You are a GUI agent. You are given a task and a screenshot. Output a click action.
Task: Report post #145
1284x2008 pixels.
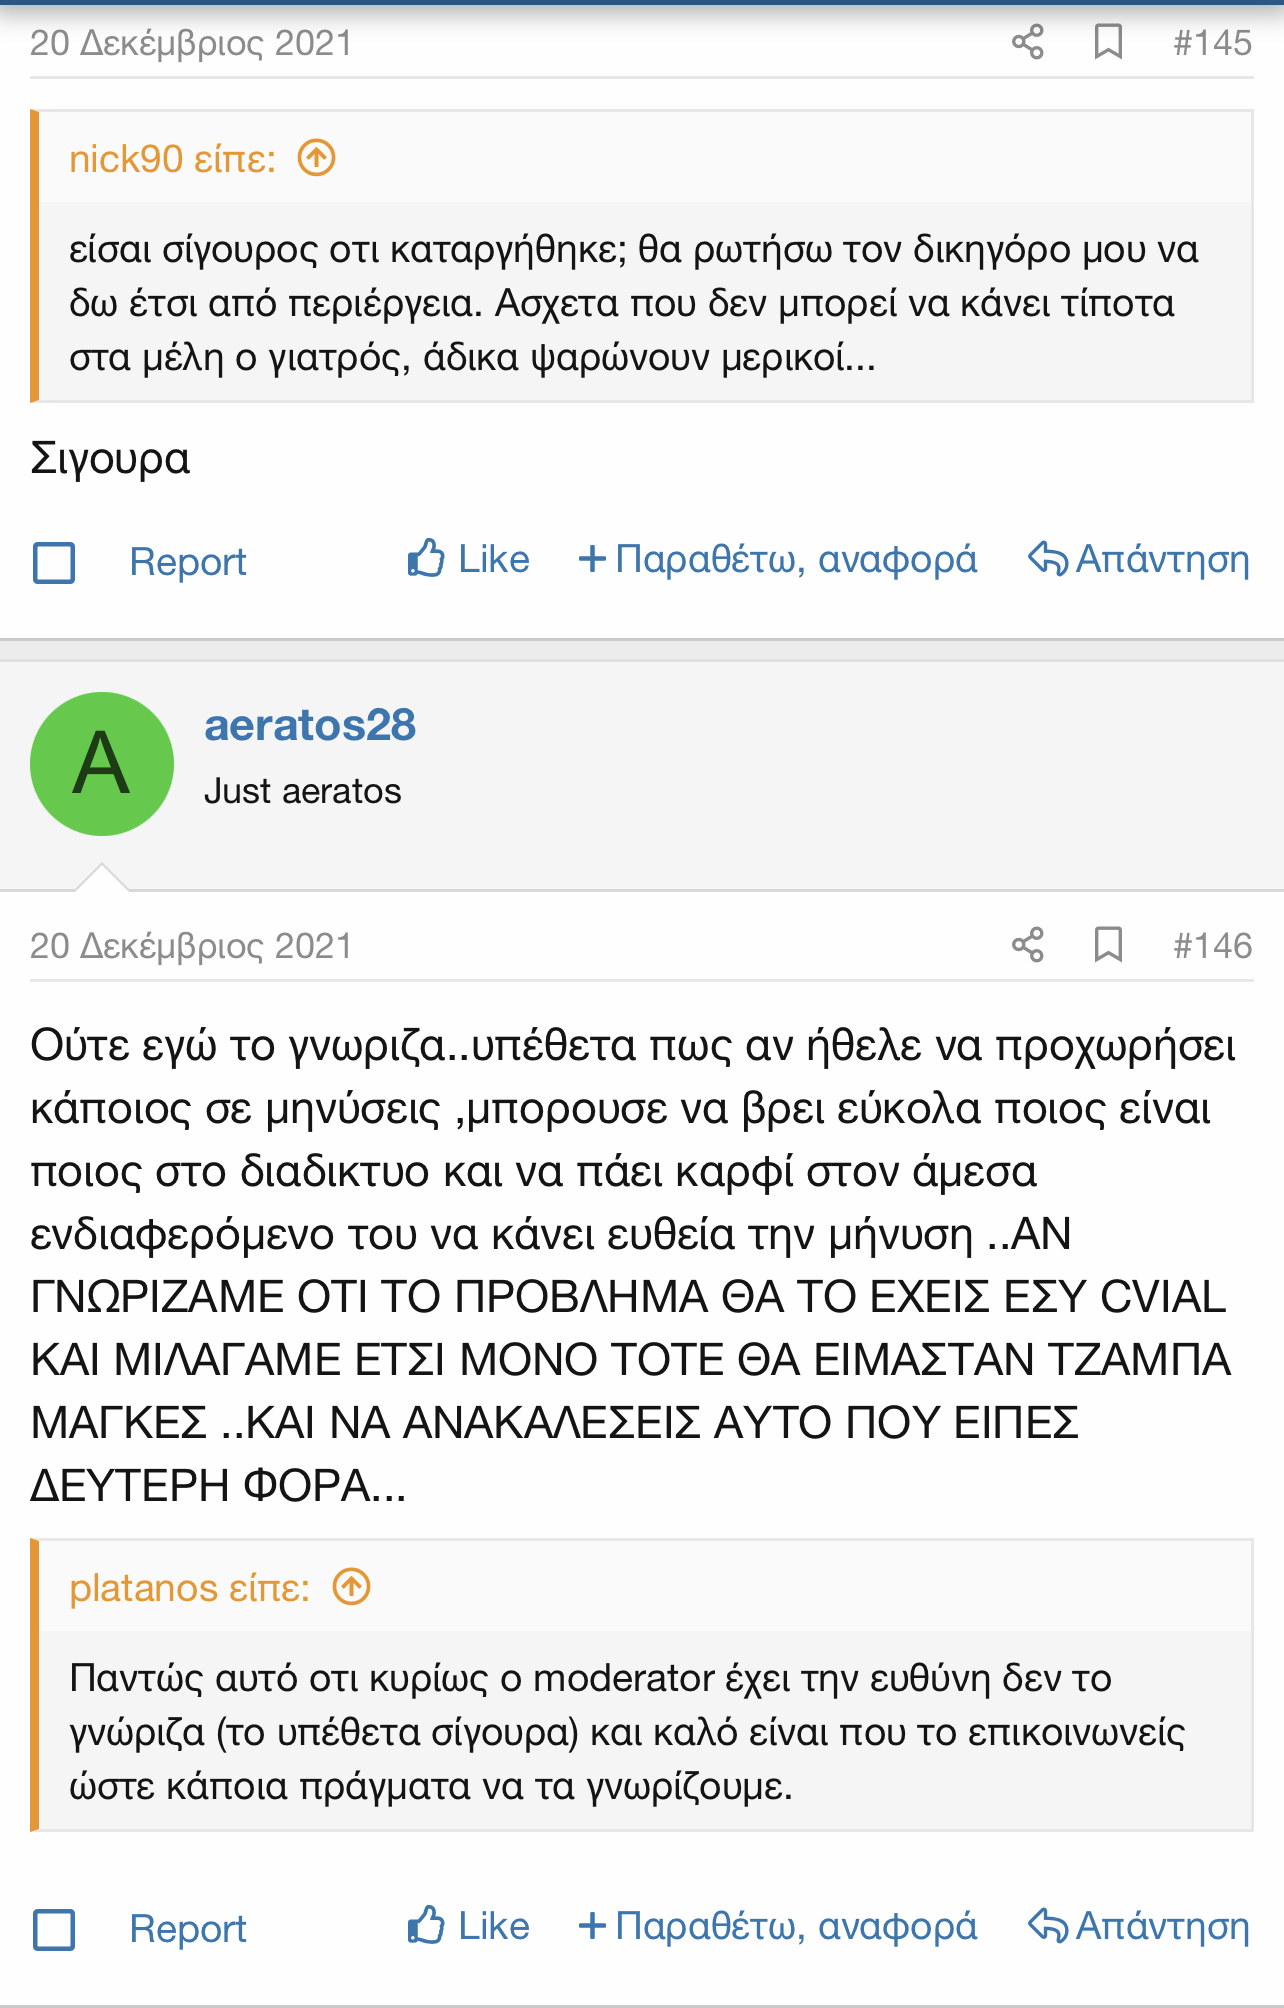[x=188, y=562]
